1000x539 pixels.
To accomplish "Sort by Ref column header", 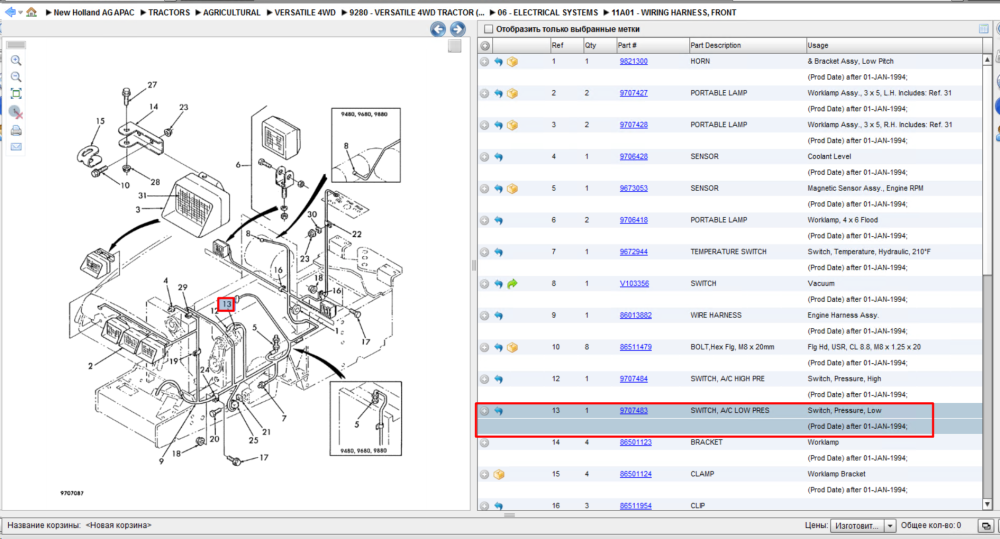I will (x=566, y=45).
